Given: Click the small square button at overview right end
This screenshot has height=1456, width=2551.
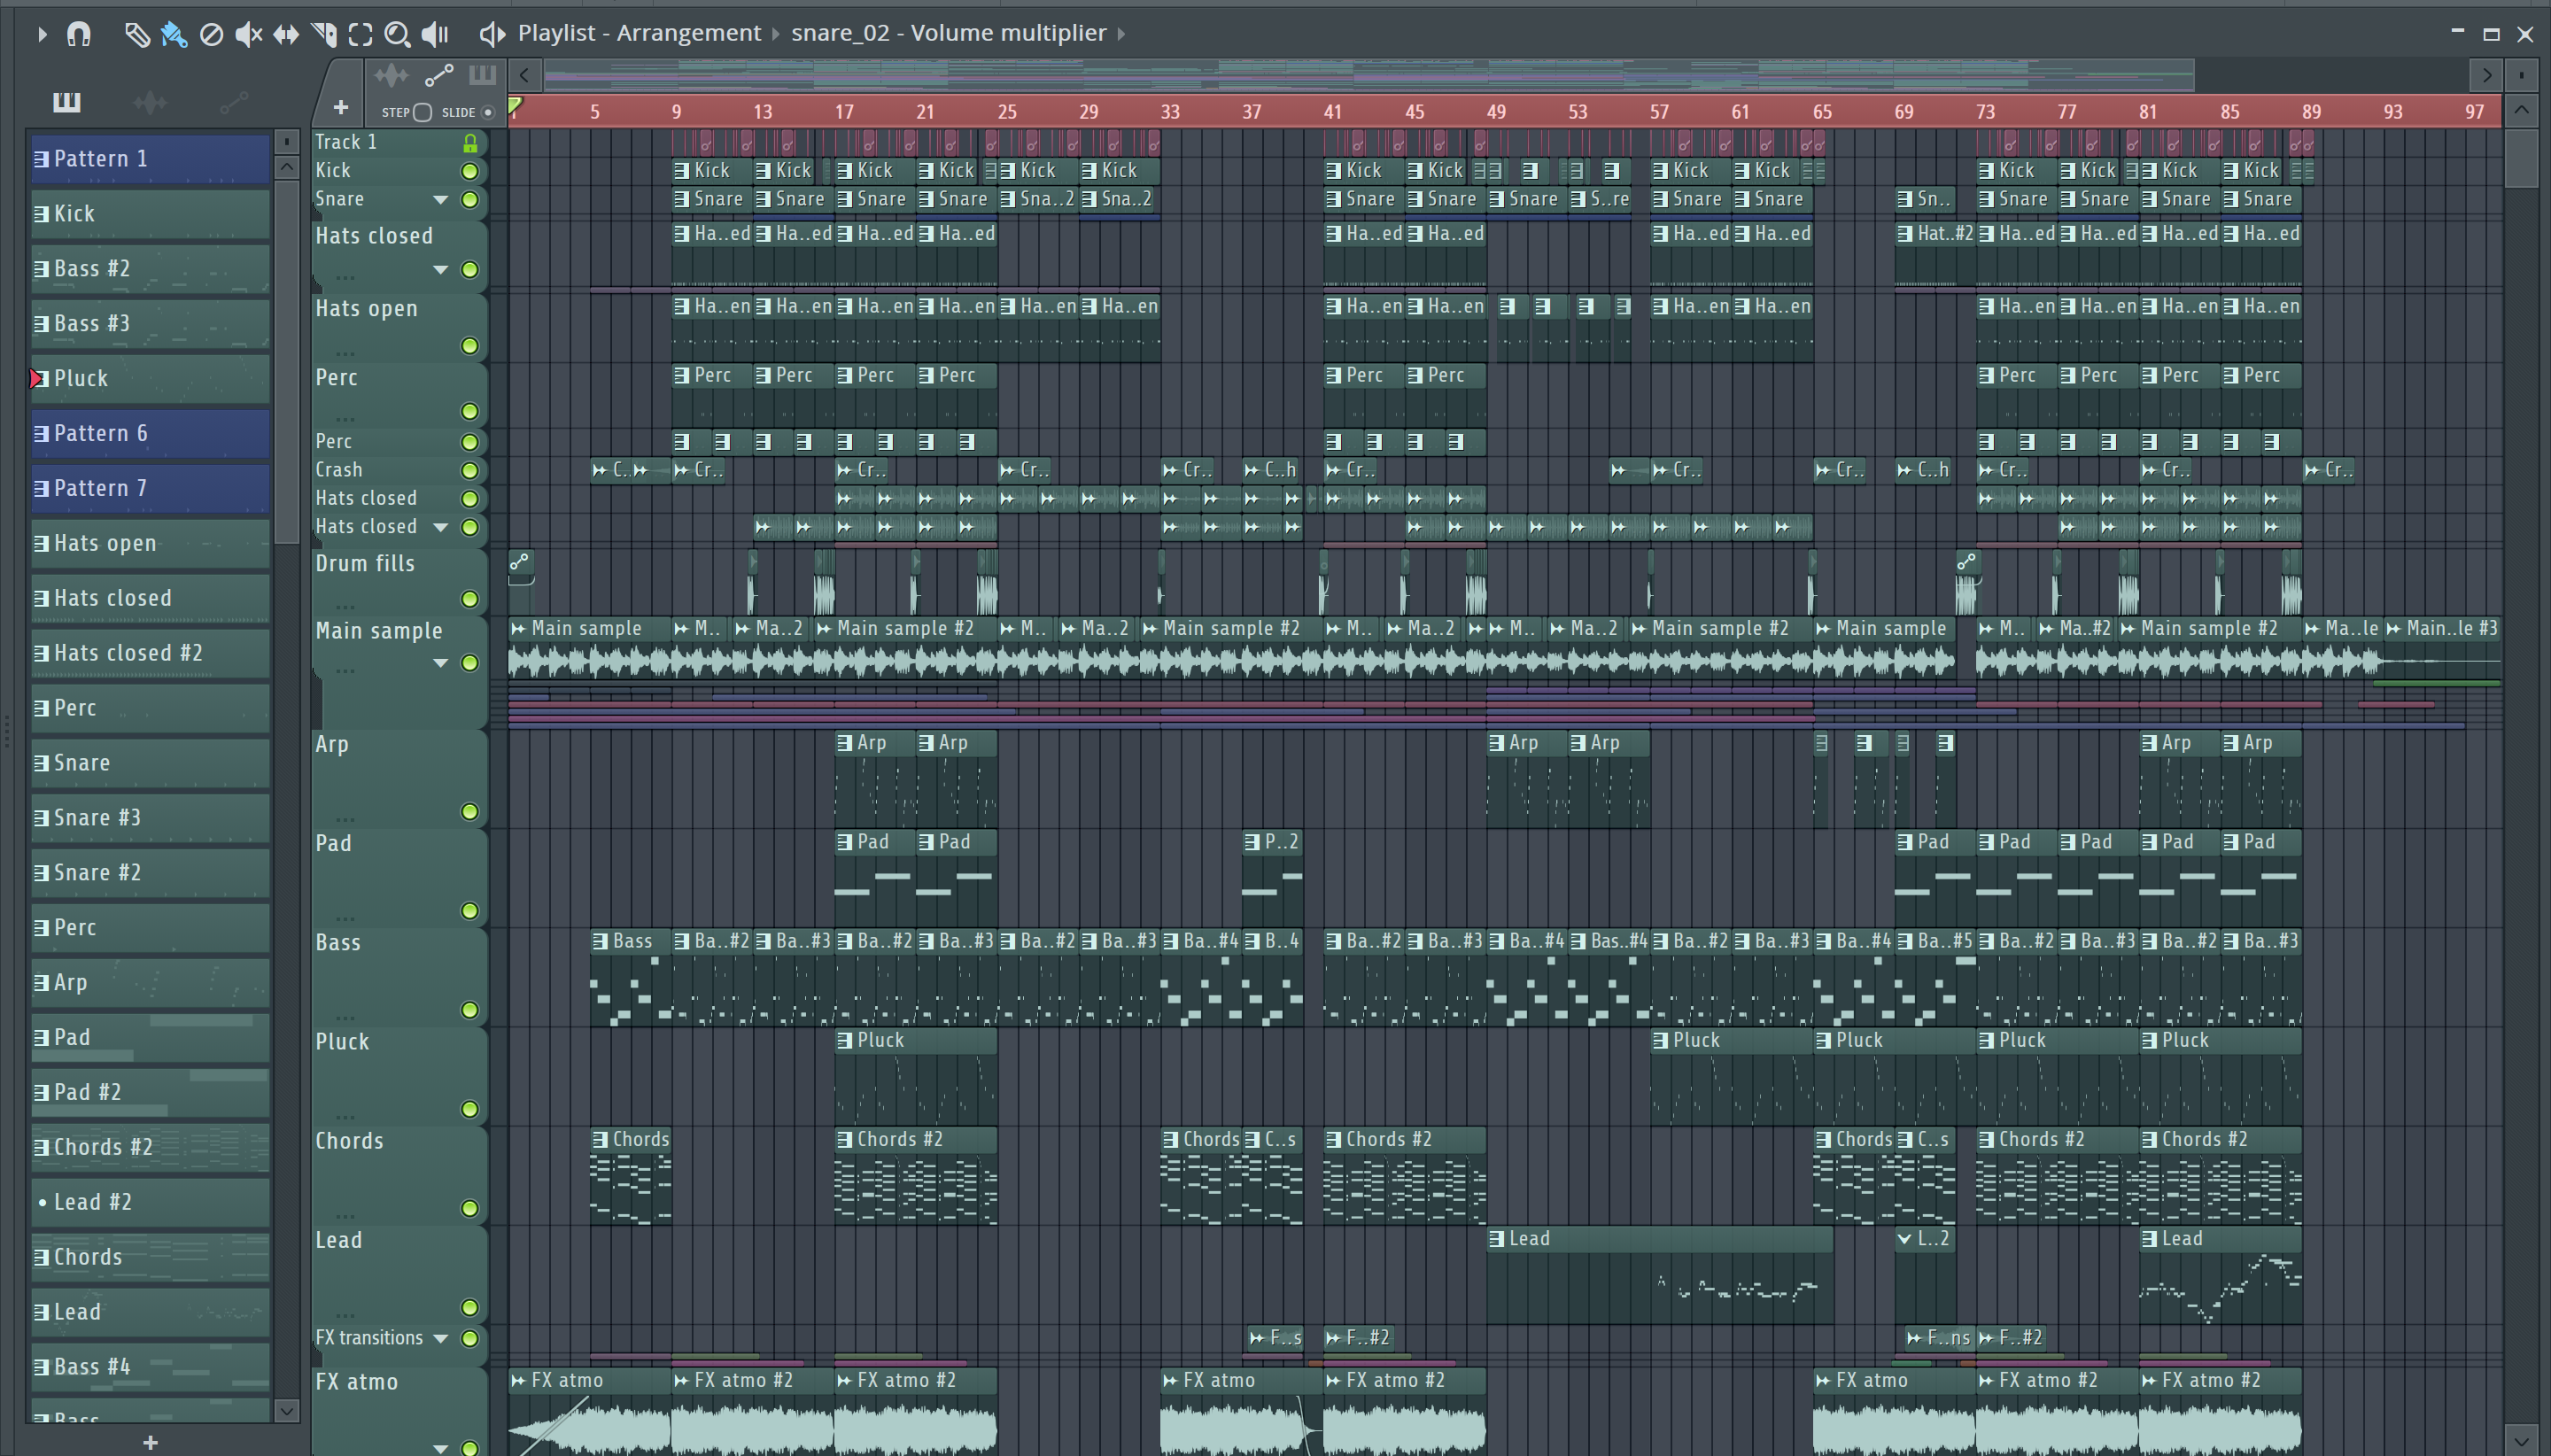Looking at the screenshot, I should click(2522, 75).
